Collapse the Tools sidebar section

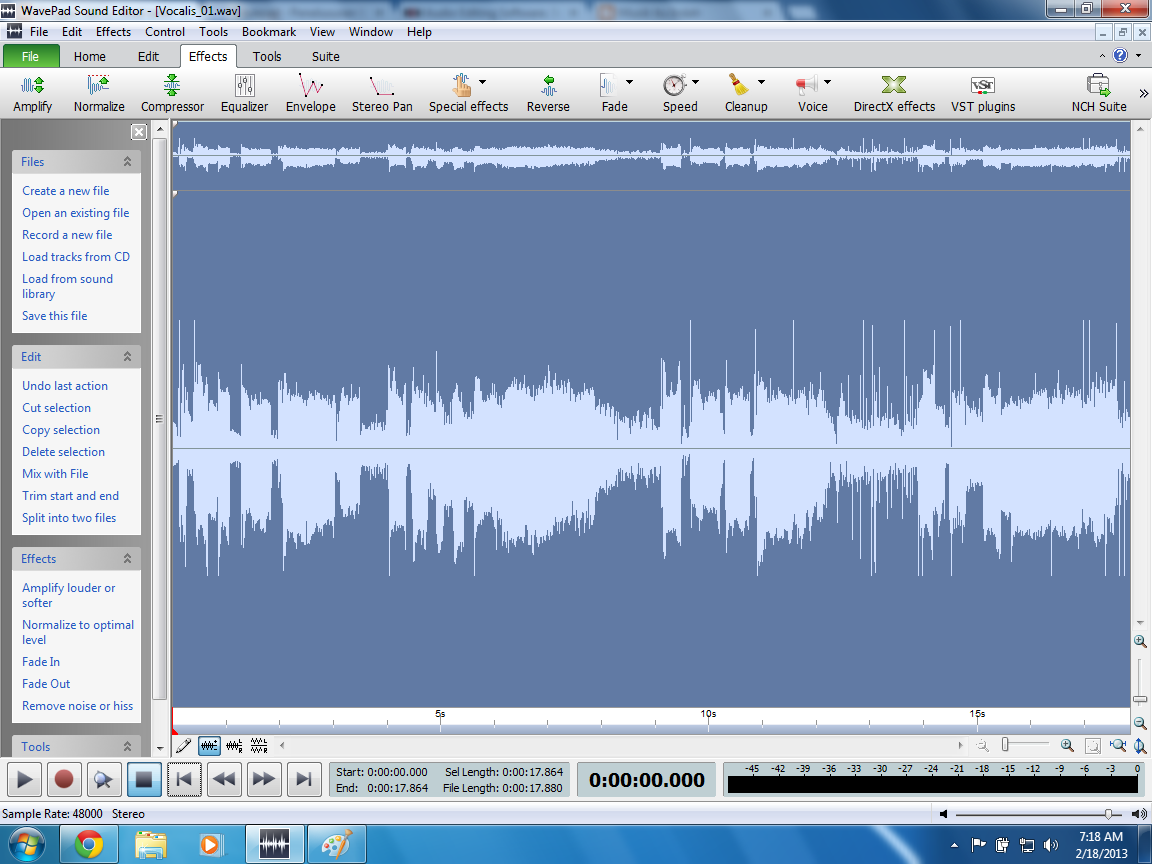[x=127, y=746]
